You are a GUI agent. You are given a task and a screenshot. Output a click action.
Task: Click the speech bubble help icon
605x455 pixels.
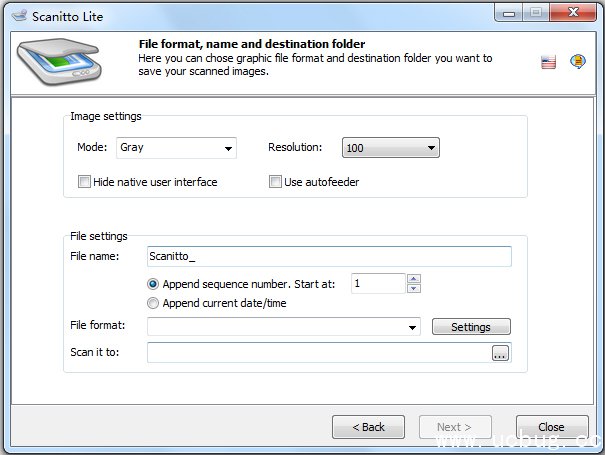[x=577, y=62]
